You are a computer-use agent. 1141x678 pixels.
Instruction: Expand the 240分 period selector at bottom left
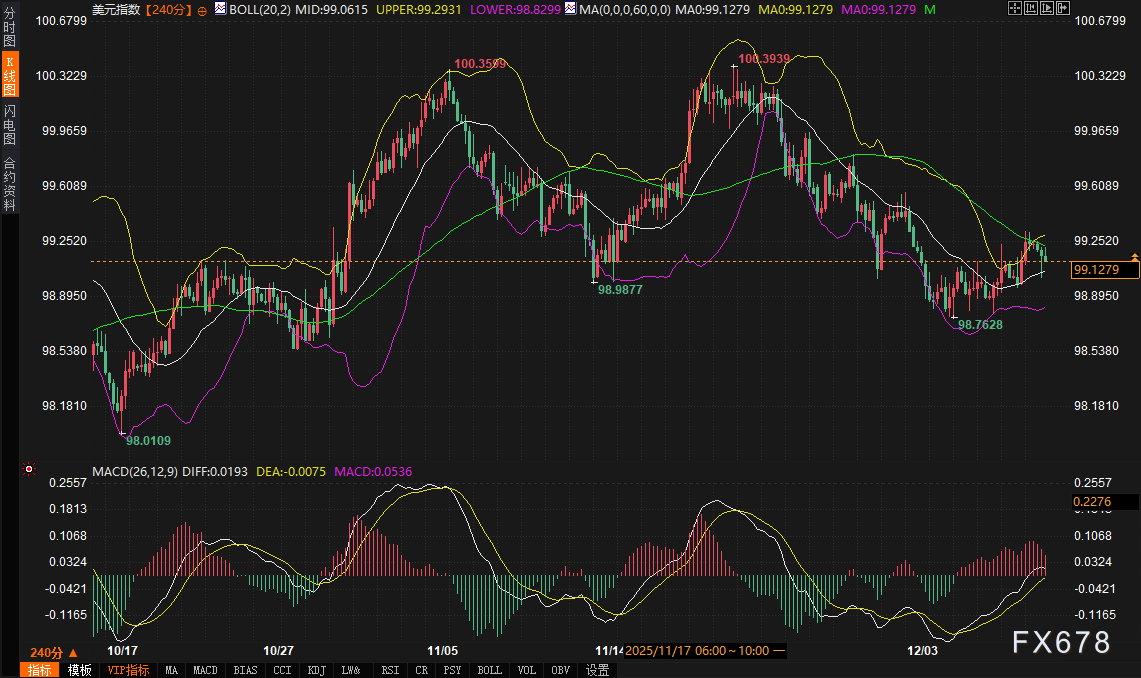54,652
